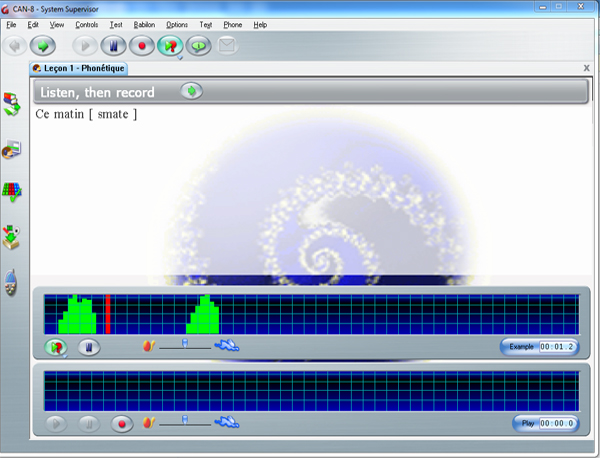This screenshot has width=600, height=458.
Task: Adjust the example track speed slider
Action: point(185,346)
